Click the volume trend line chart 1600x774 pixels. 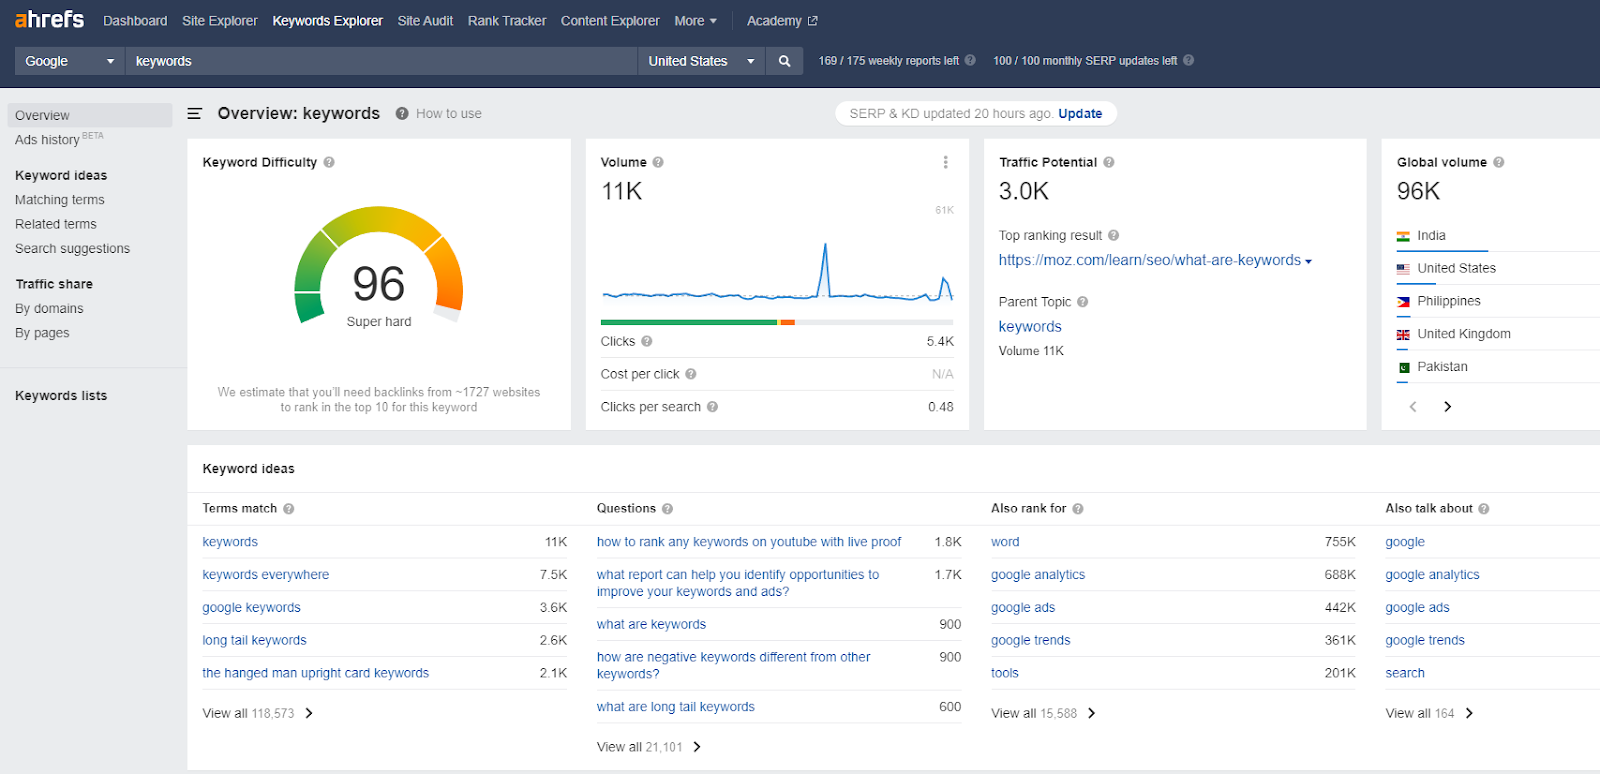(x=777, y=272)
